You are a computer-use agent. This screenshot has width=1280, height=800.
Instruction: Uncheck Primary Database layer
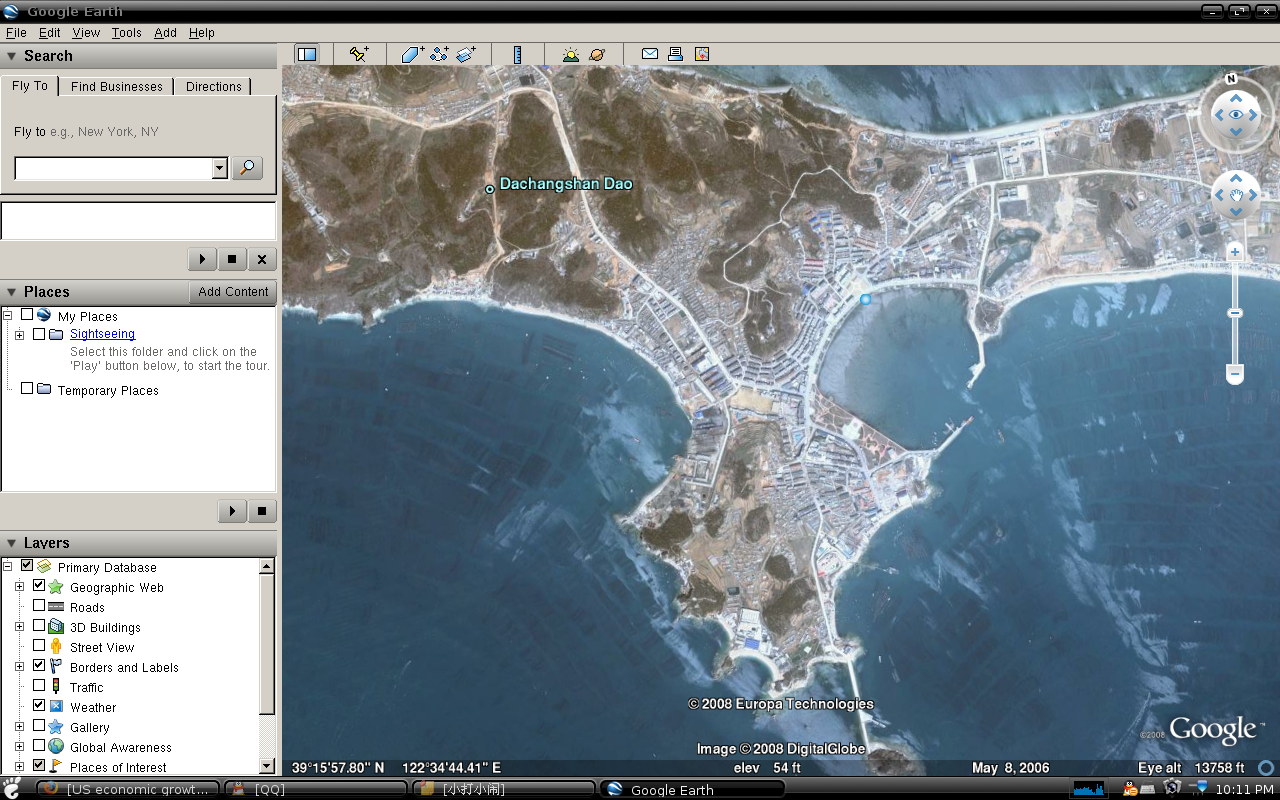point(27,566)
